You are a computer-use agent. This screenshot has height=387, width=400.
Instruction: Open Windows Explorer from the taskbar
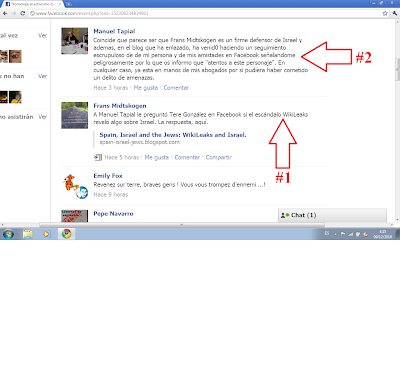click(28, 234)
